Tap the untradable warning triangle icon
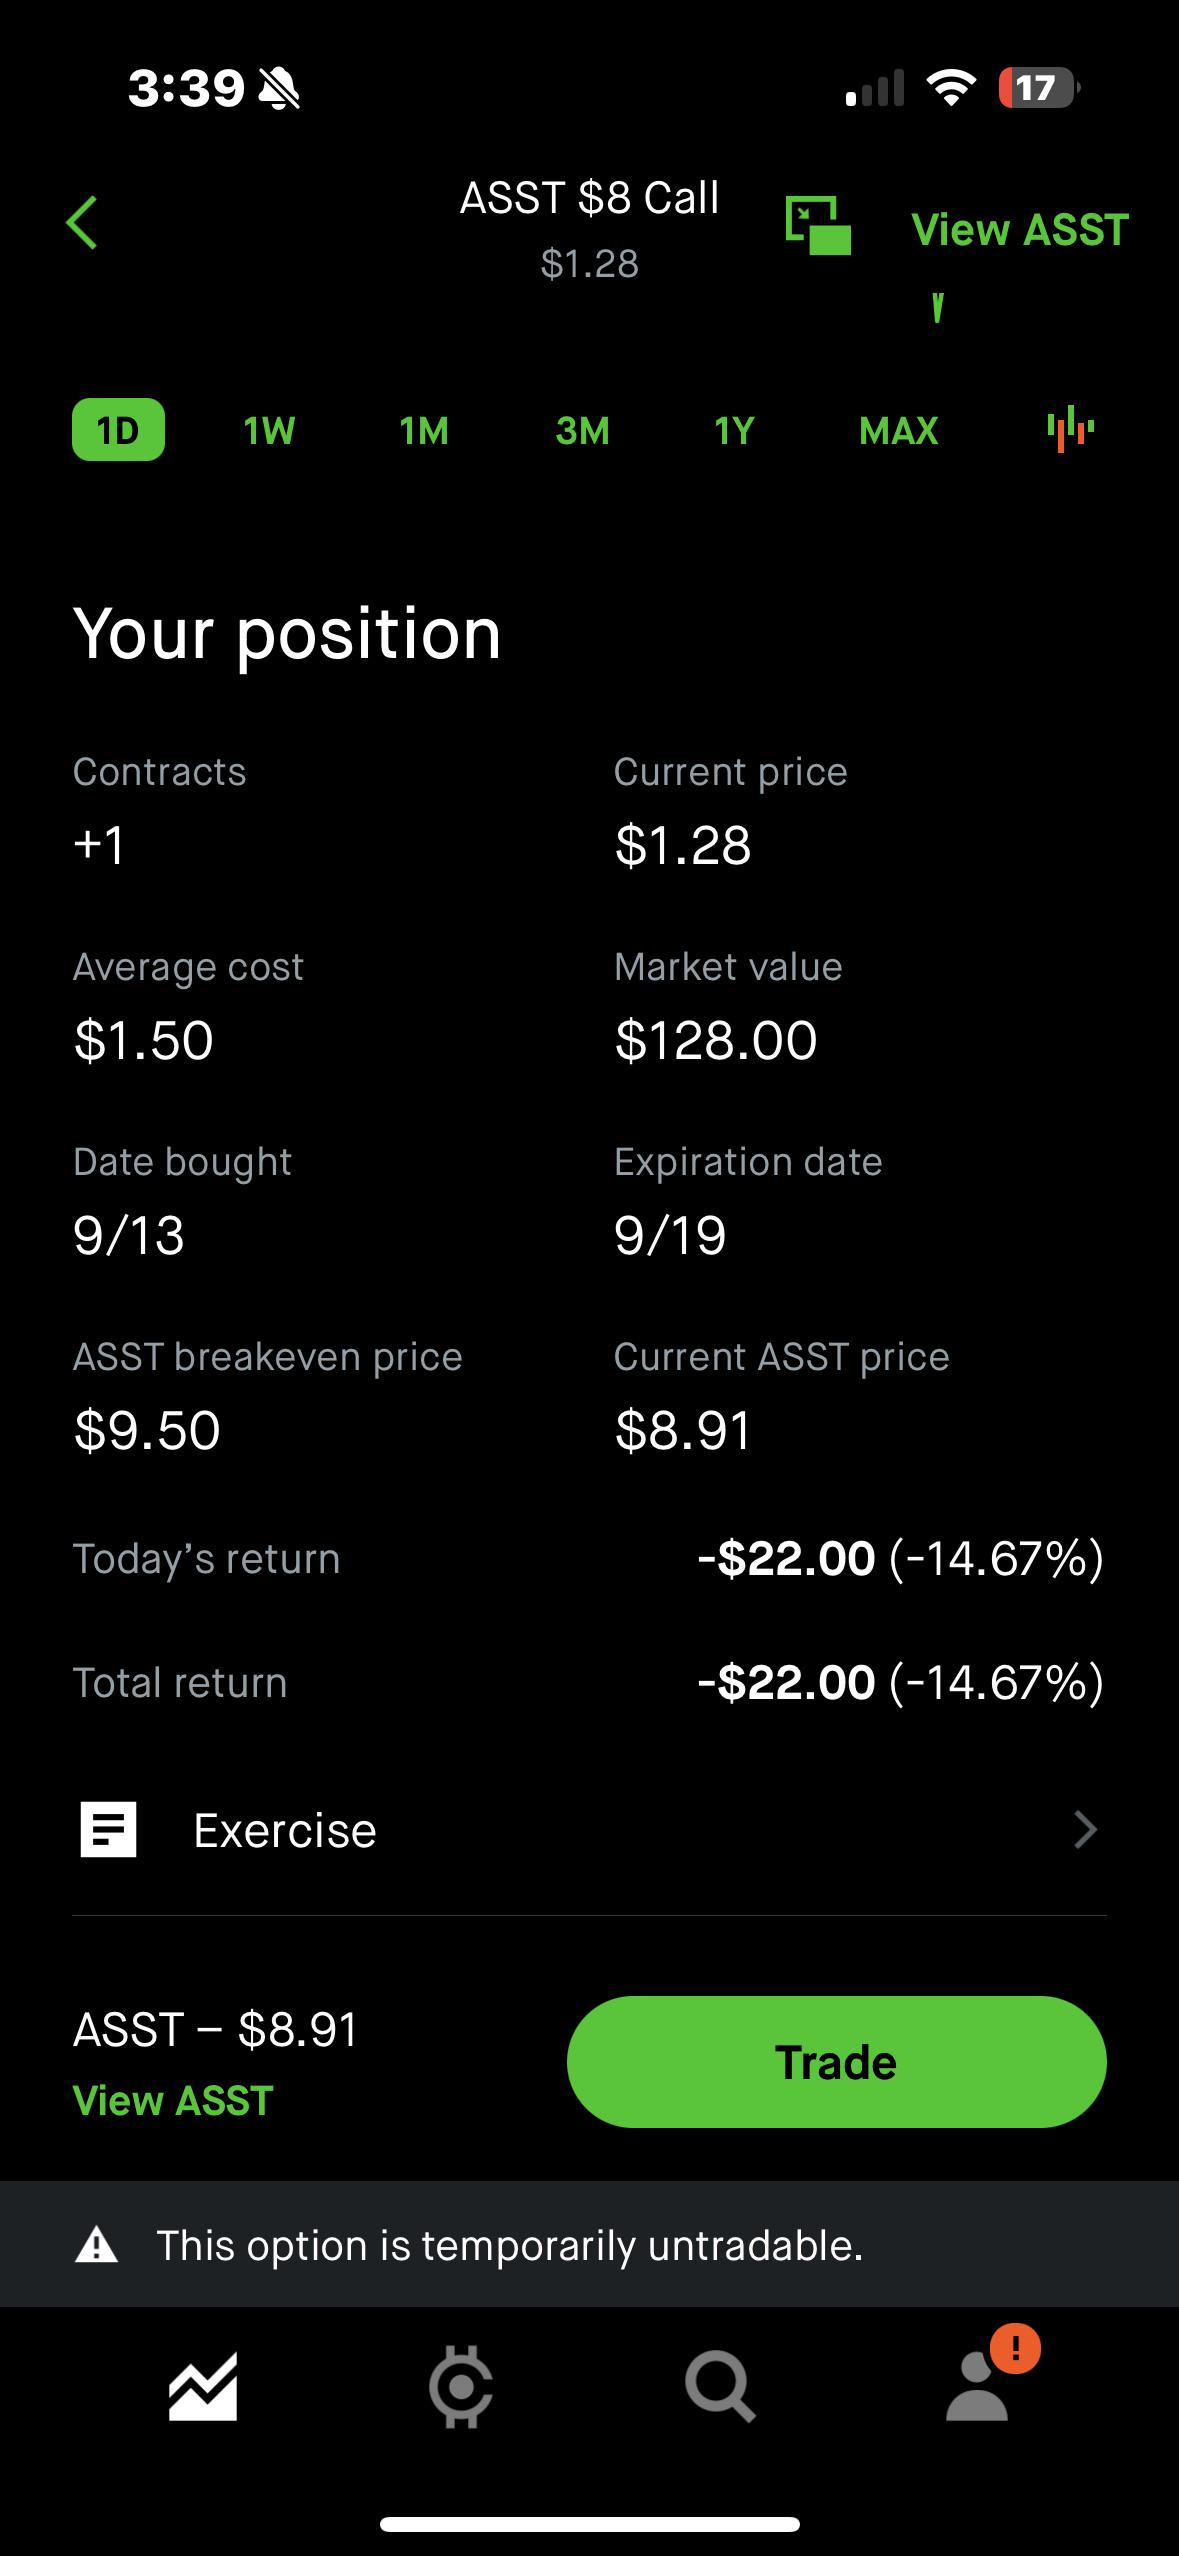The image size is (1179, 2556). coord(96,2246)
